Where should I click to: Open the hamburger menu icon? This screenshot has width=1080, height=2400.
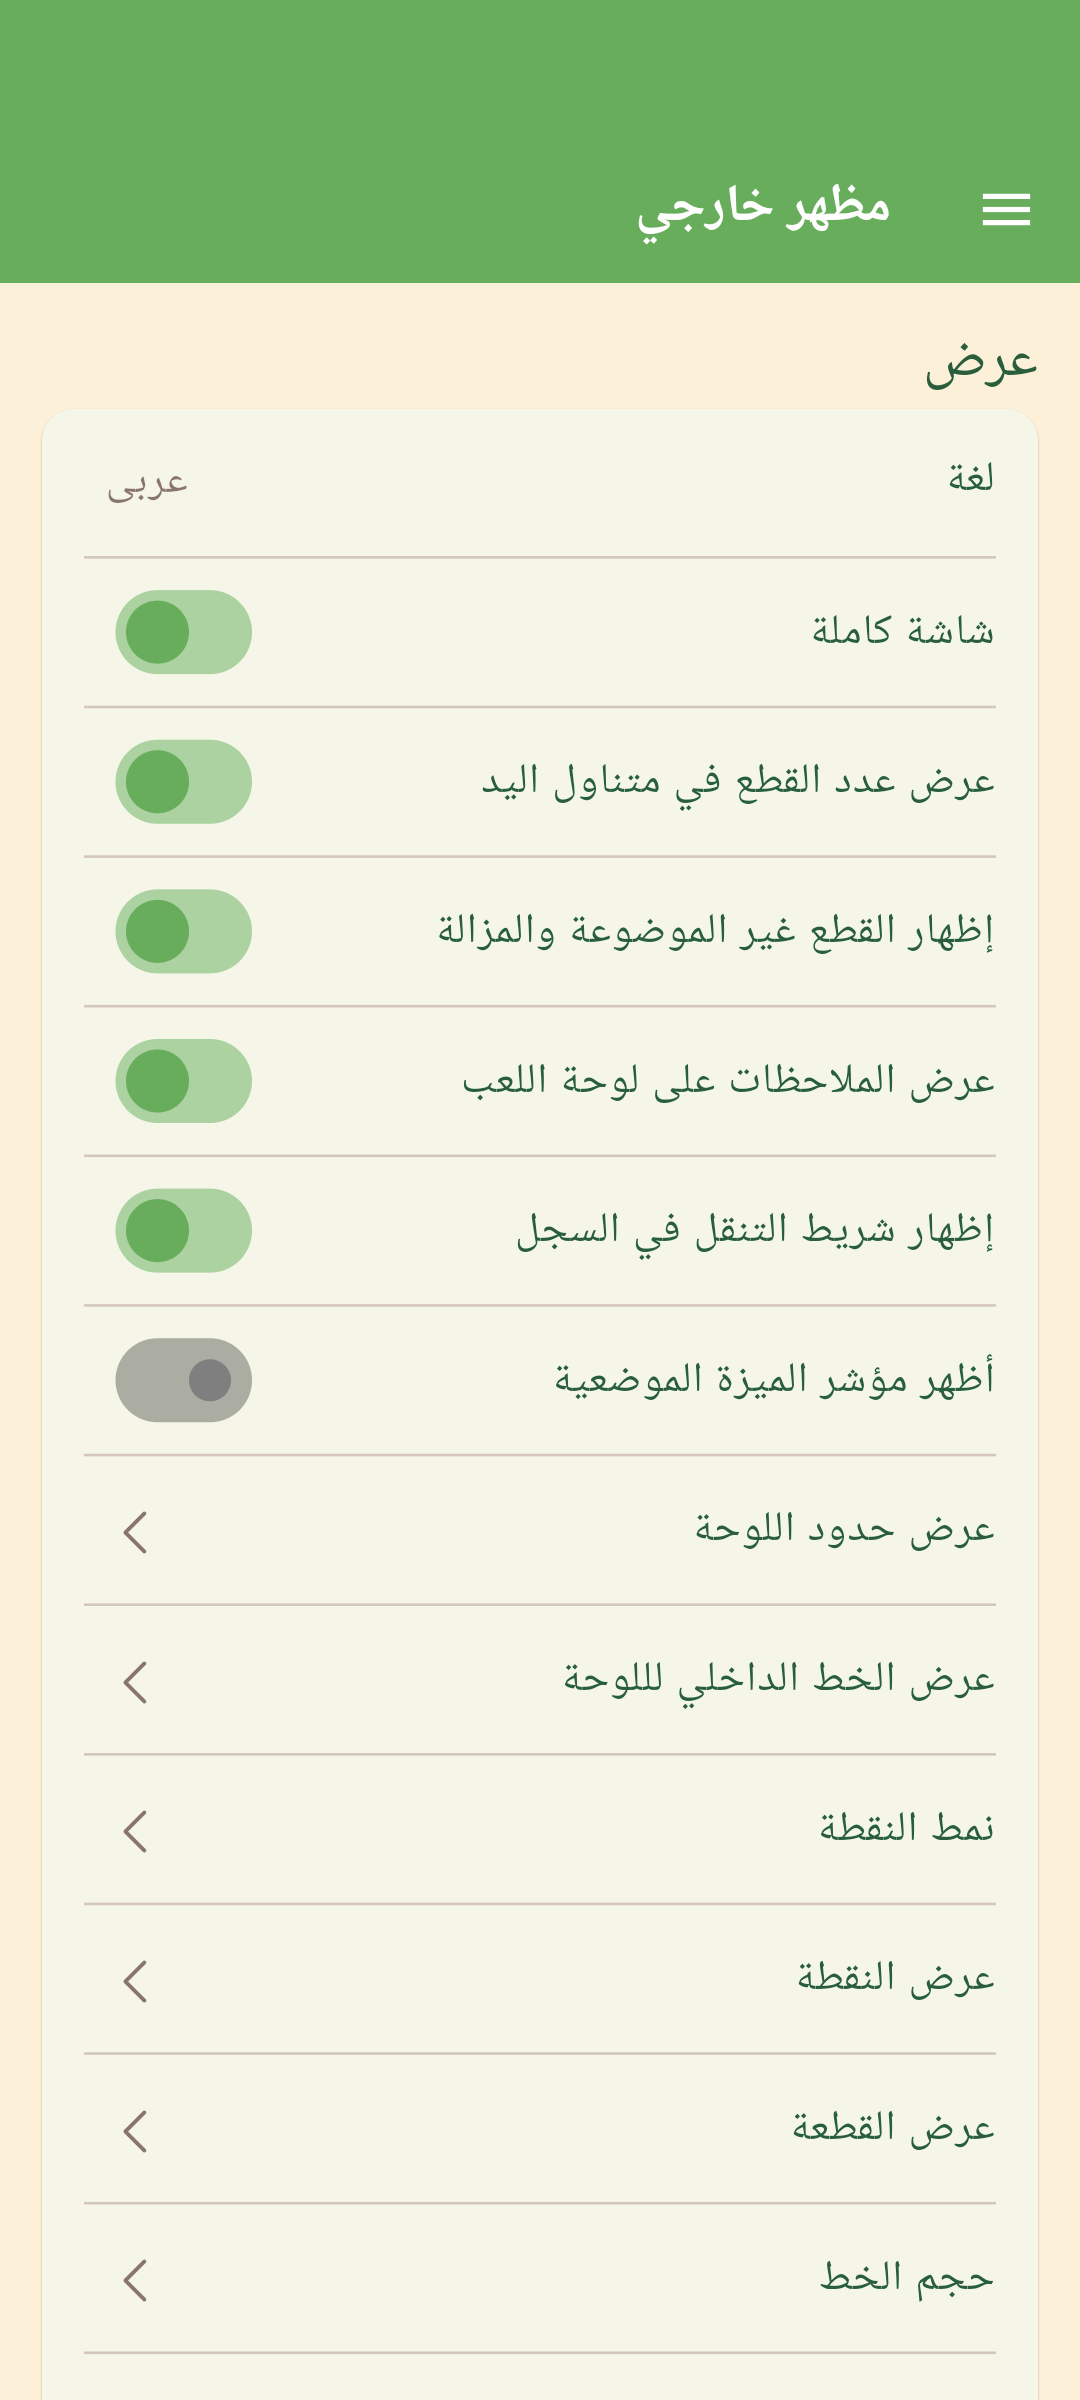tap(1006, 209)
